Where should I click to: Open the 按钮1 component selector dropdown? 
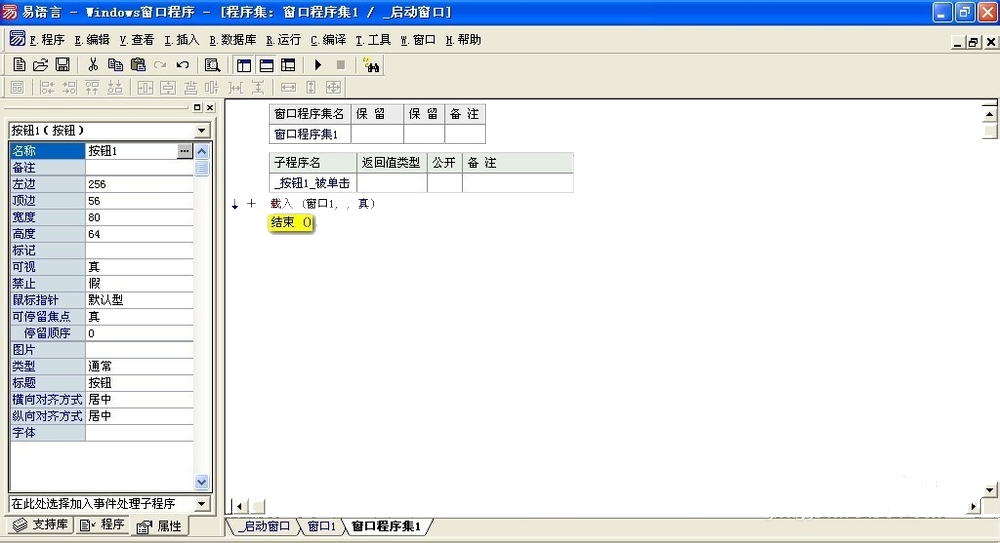[x=201, y=130]
